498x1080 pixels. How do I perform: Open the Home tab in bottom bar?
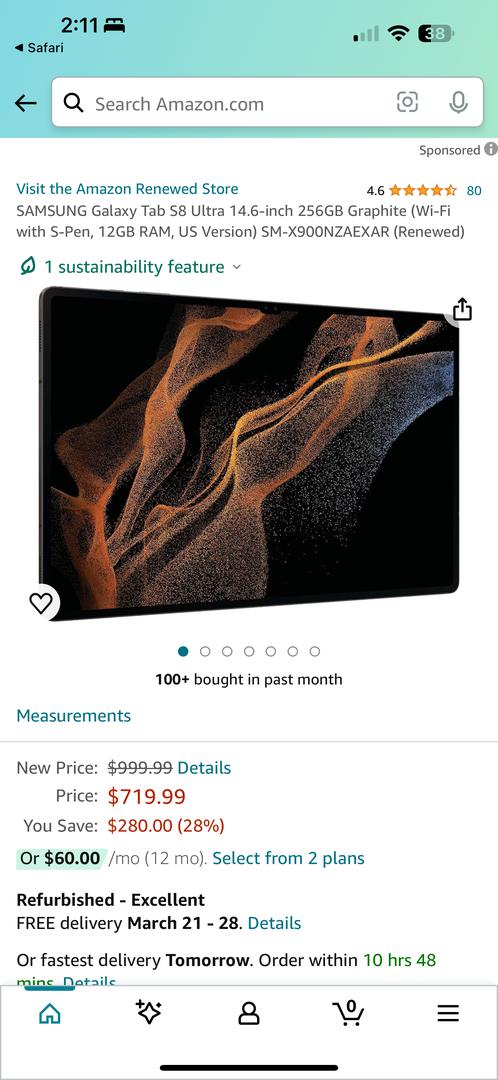tap(50, 1012)
